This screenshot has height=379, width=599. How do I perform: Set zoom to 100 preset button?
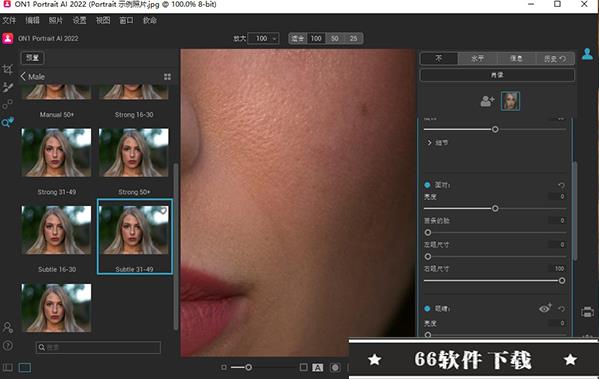coord(316,38)
